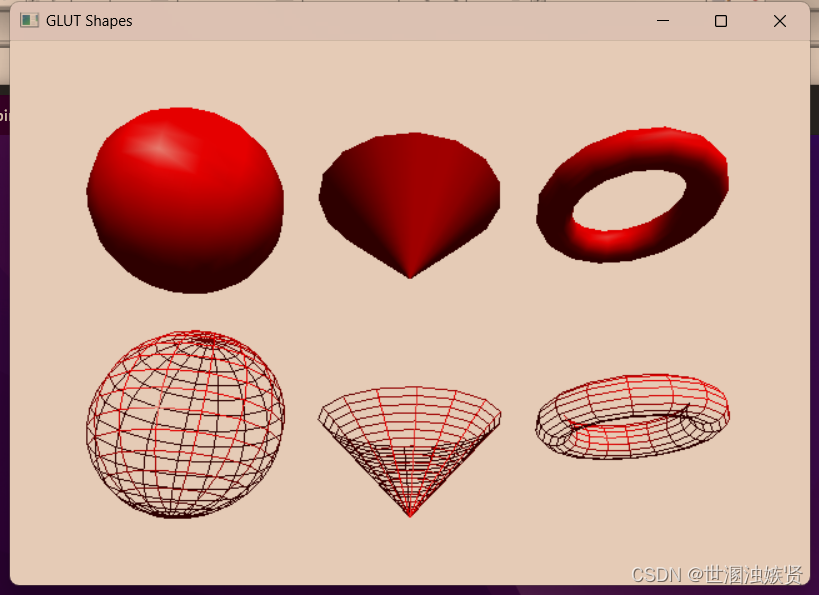This screenshot has width=819, height=595.
Task: Close the GLUT Shapes window
Action: click(x=780, y=21)
